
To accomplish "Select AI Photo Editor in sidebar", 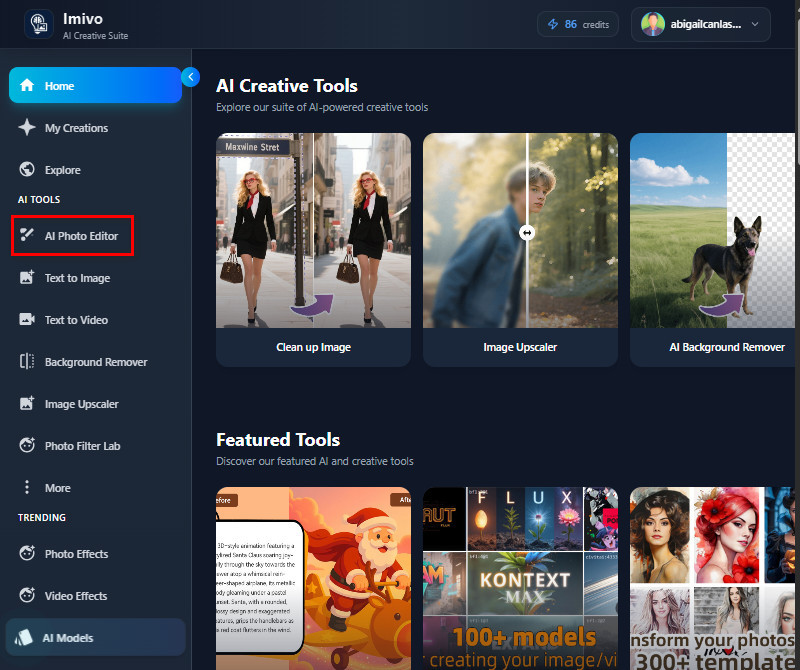I will [72, 235].
